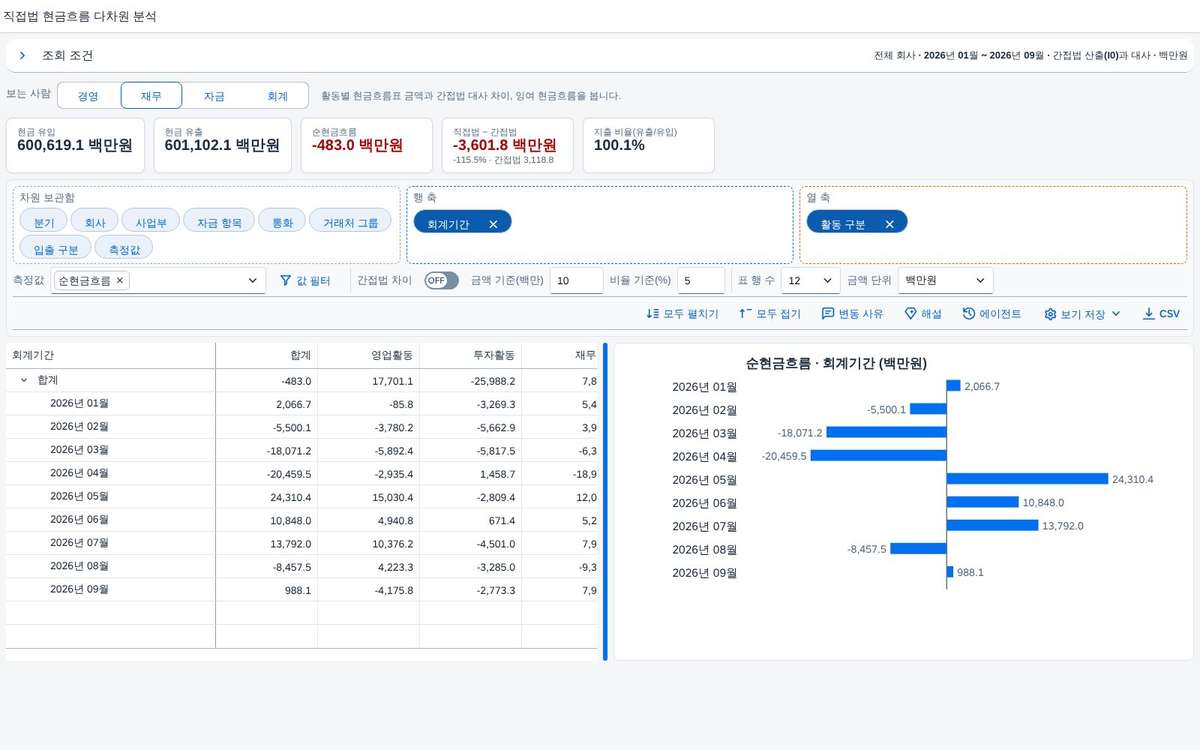The height and width of the screenshot is (750, 1200).
Task: Click the 지출 비율 KPI card
Action: (x=649, y=145)
